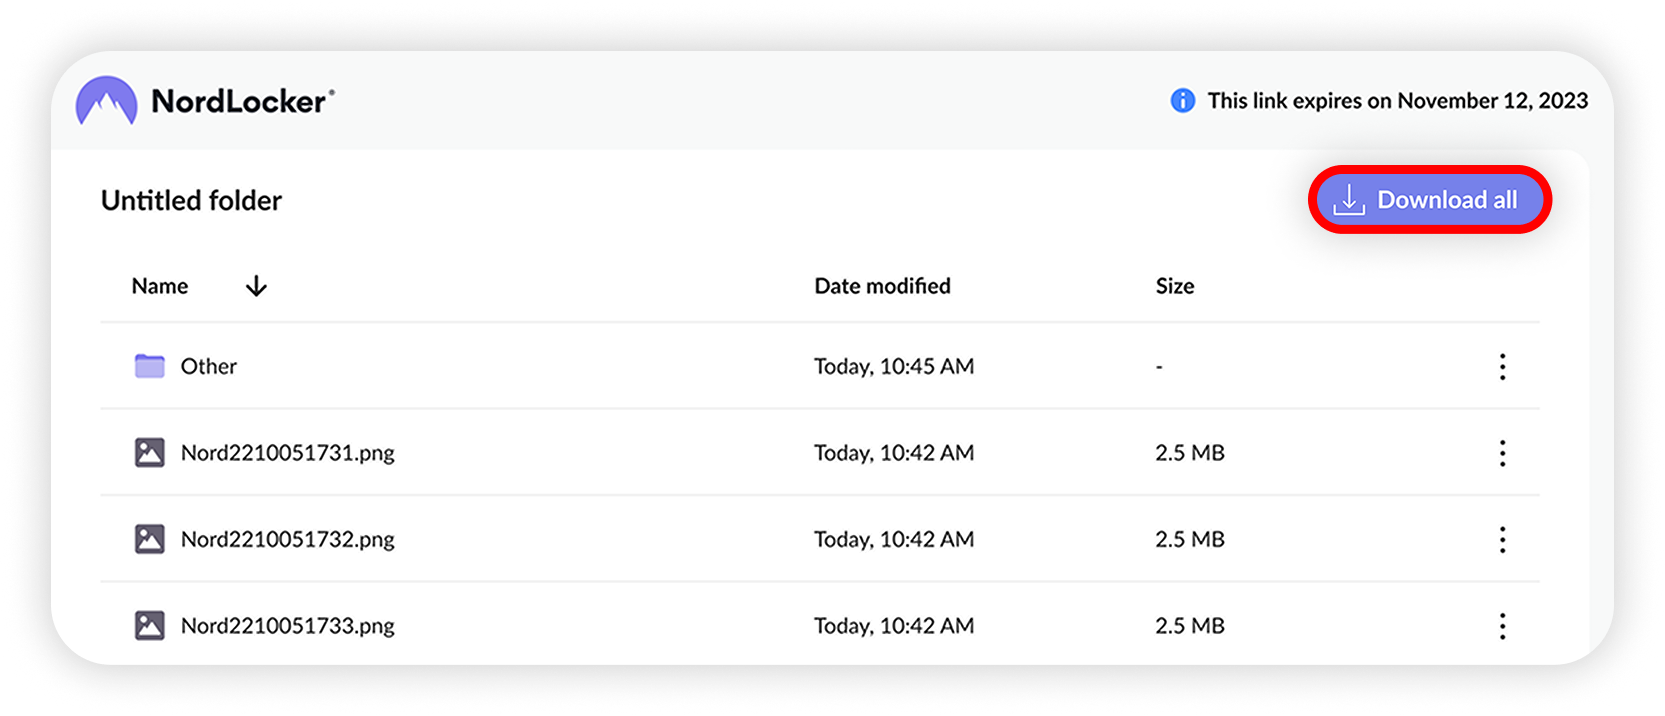This screenshot has height=716, width=1665.
Task: Open the three-dot menu for Other folder
Action: coord(1502,366)
